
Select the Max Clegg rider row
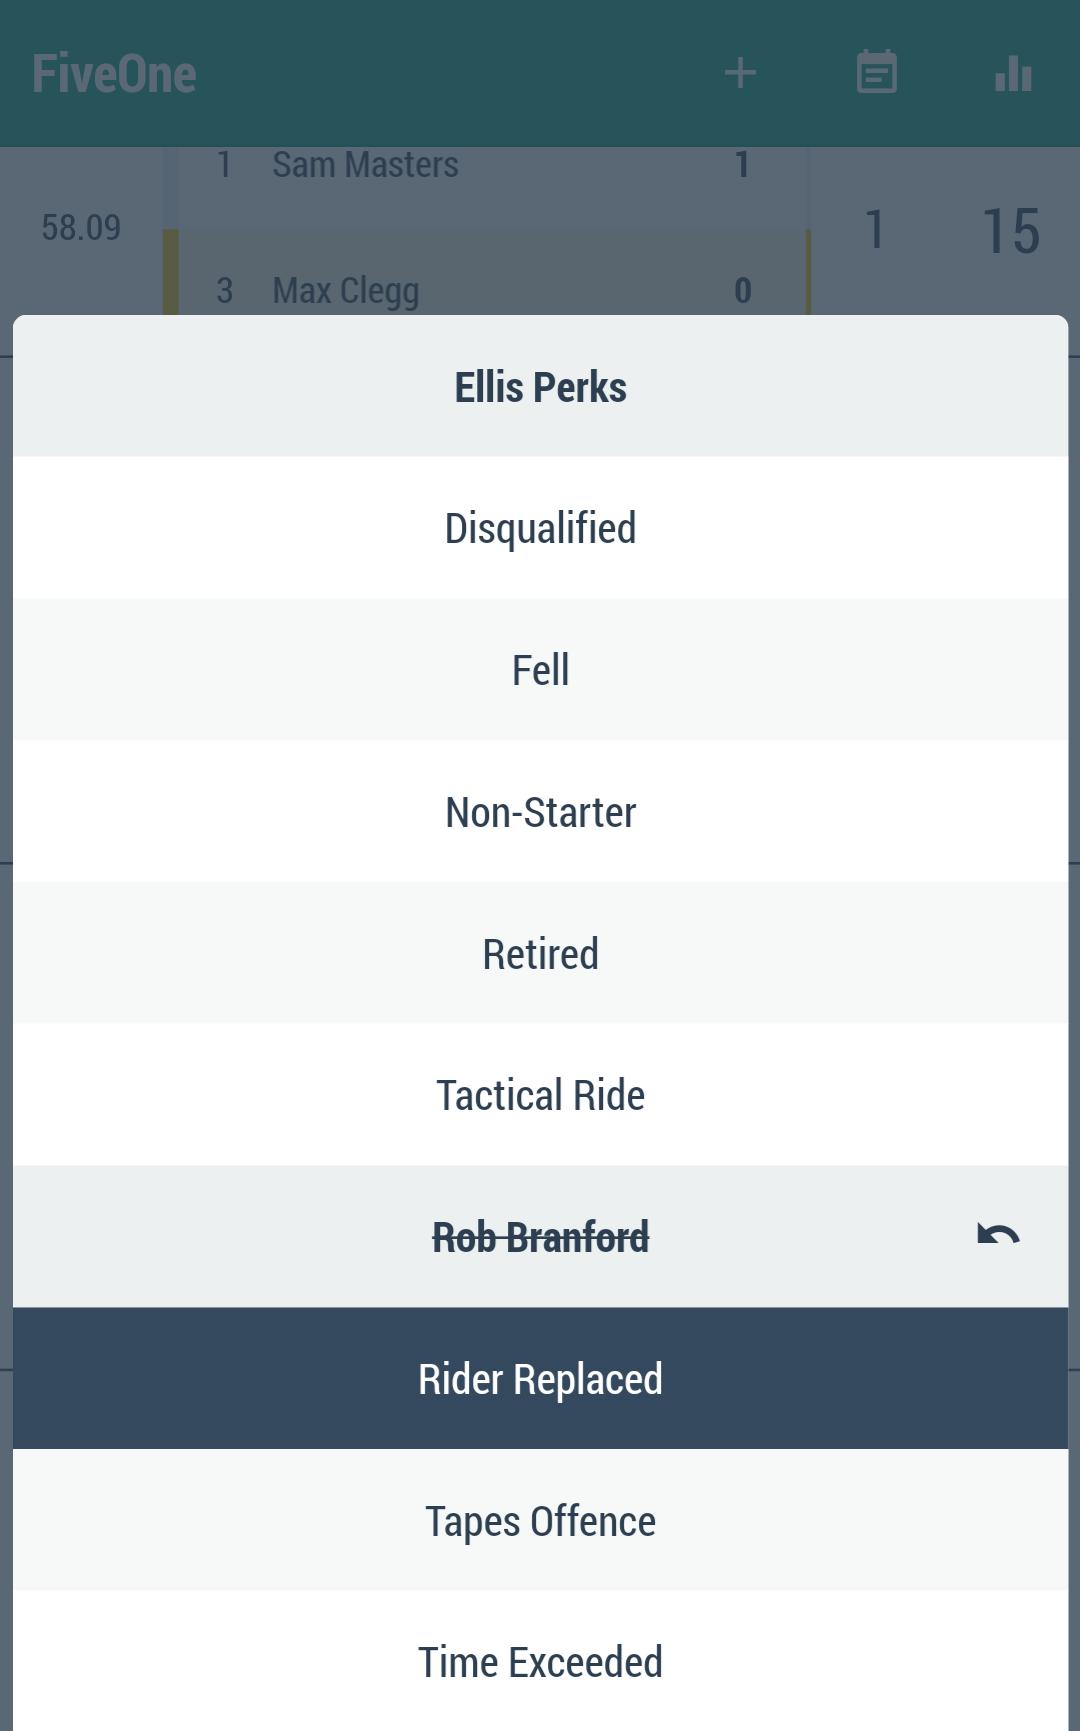coord(345,291)
